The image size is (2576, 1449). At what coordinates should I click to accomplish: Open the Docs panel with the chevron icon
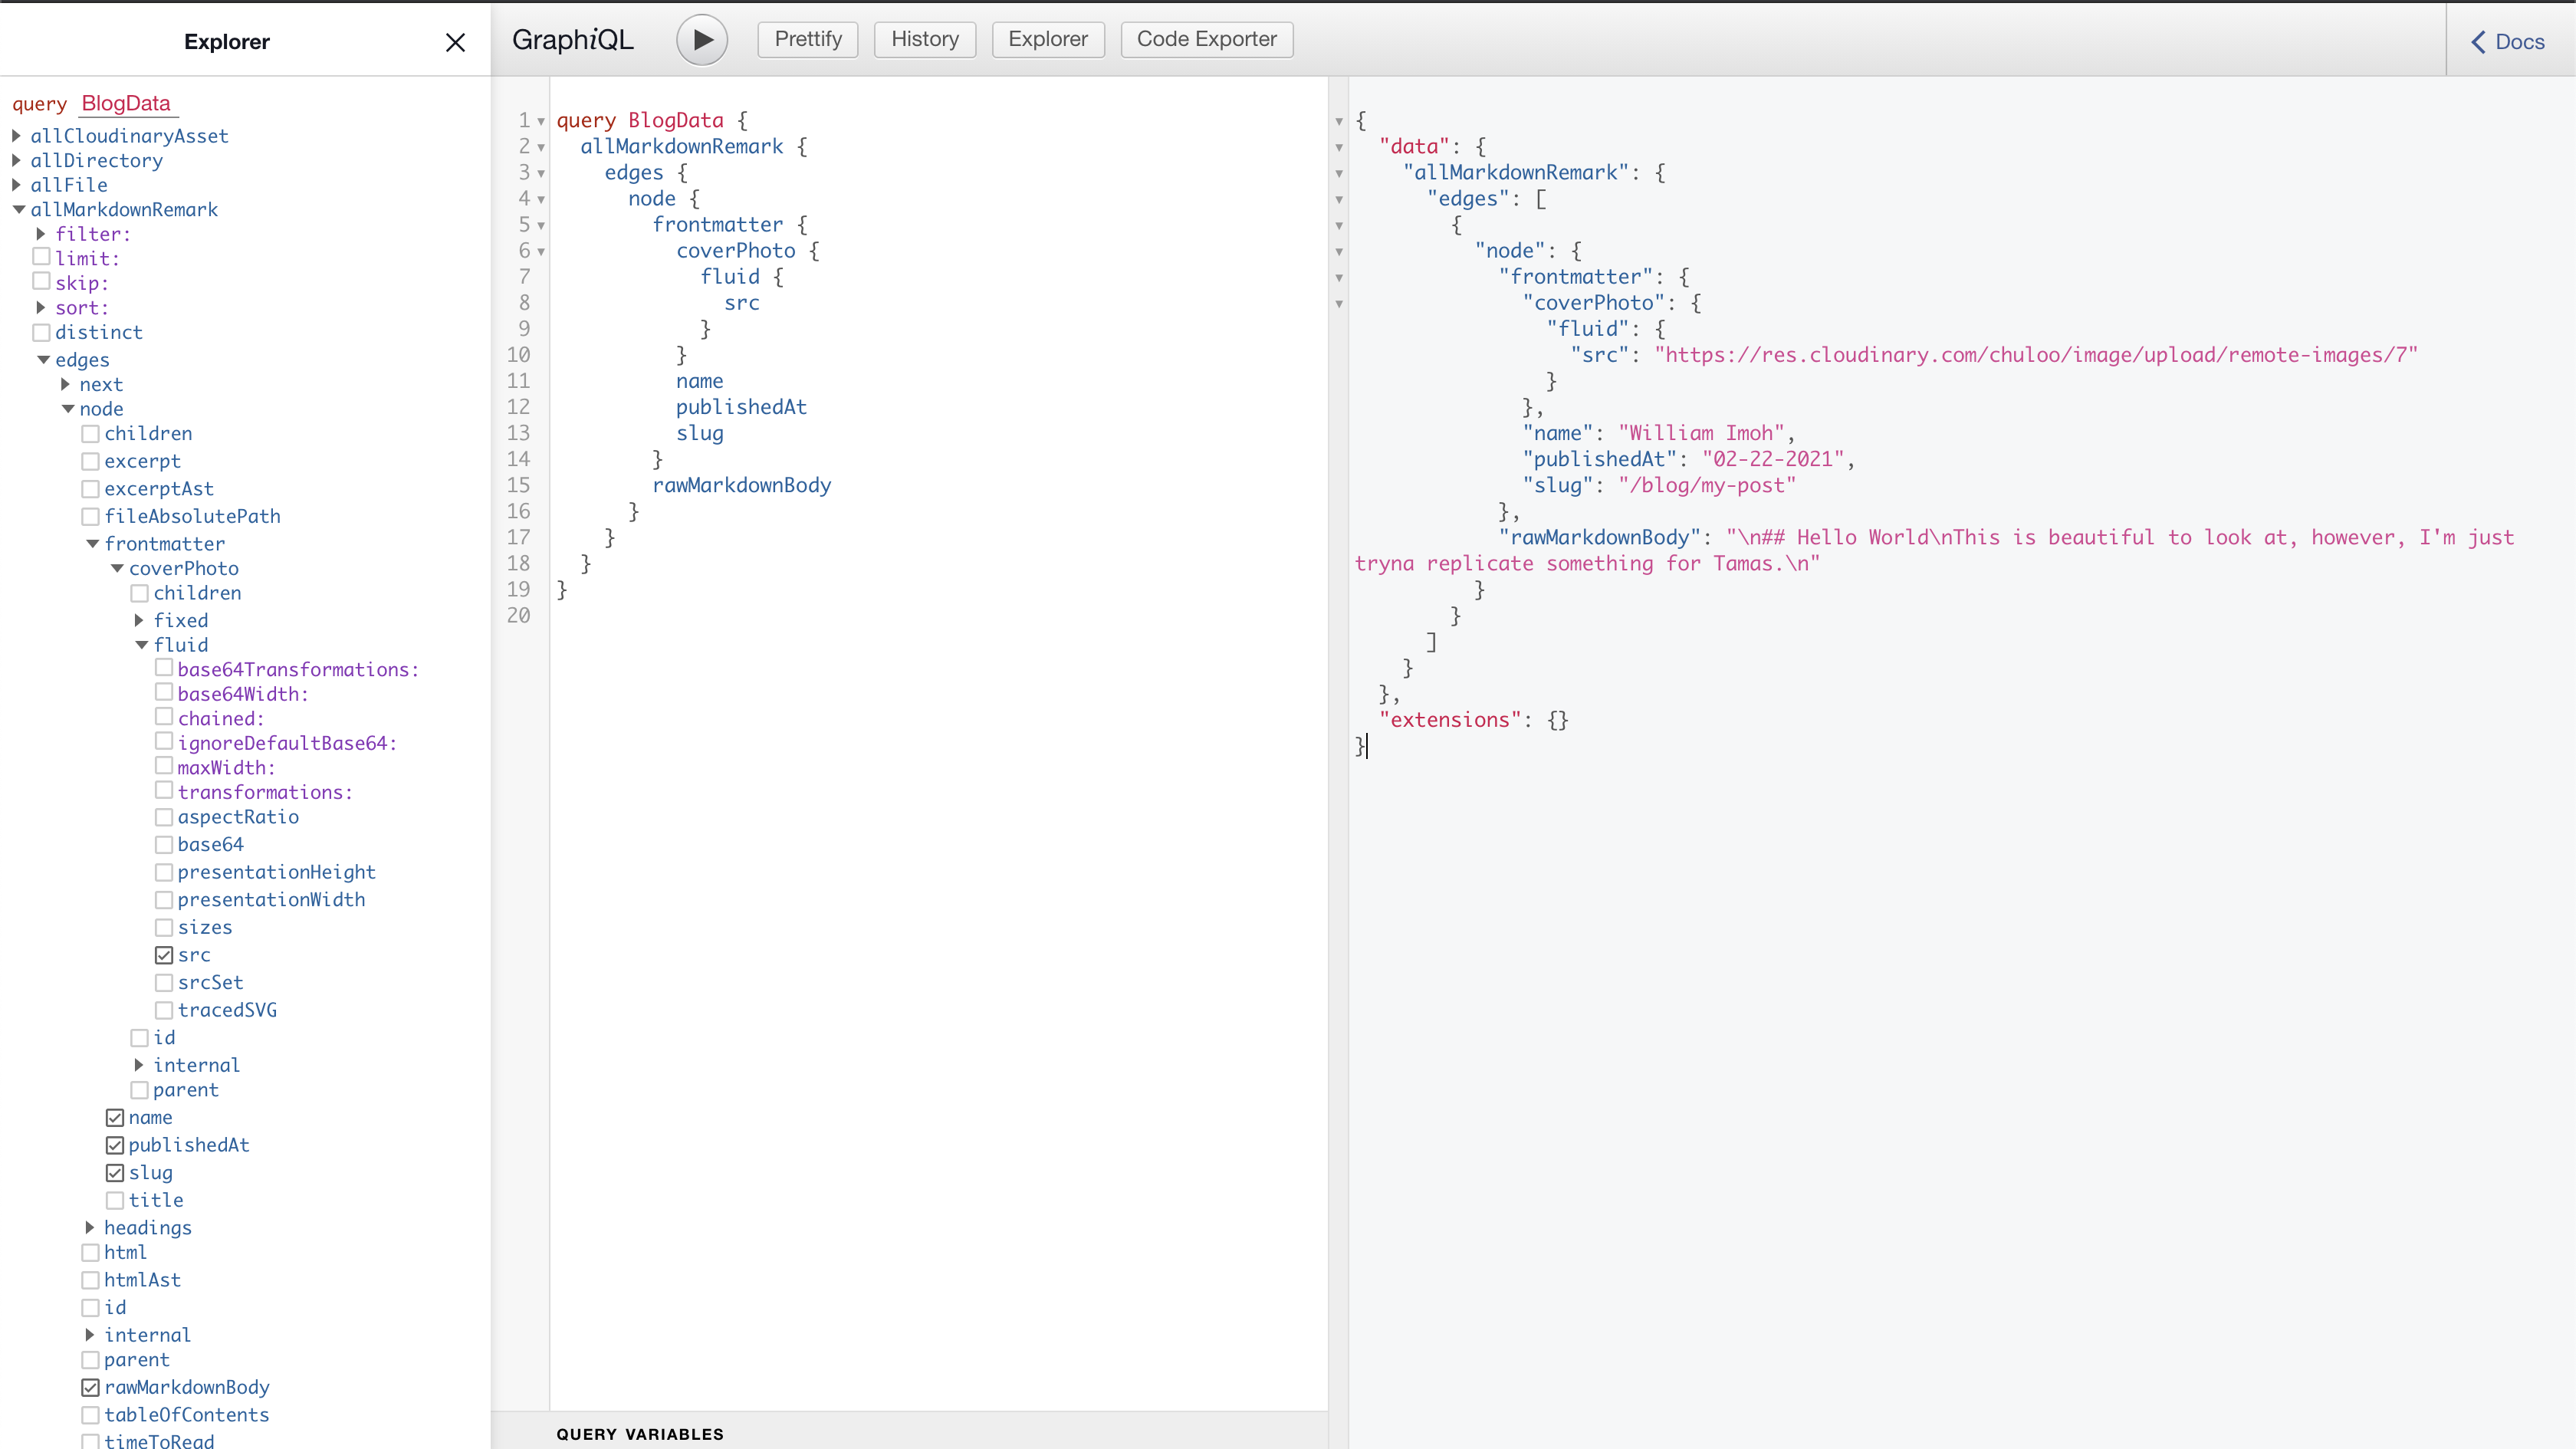(2478, 41)
